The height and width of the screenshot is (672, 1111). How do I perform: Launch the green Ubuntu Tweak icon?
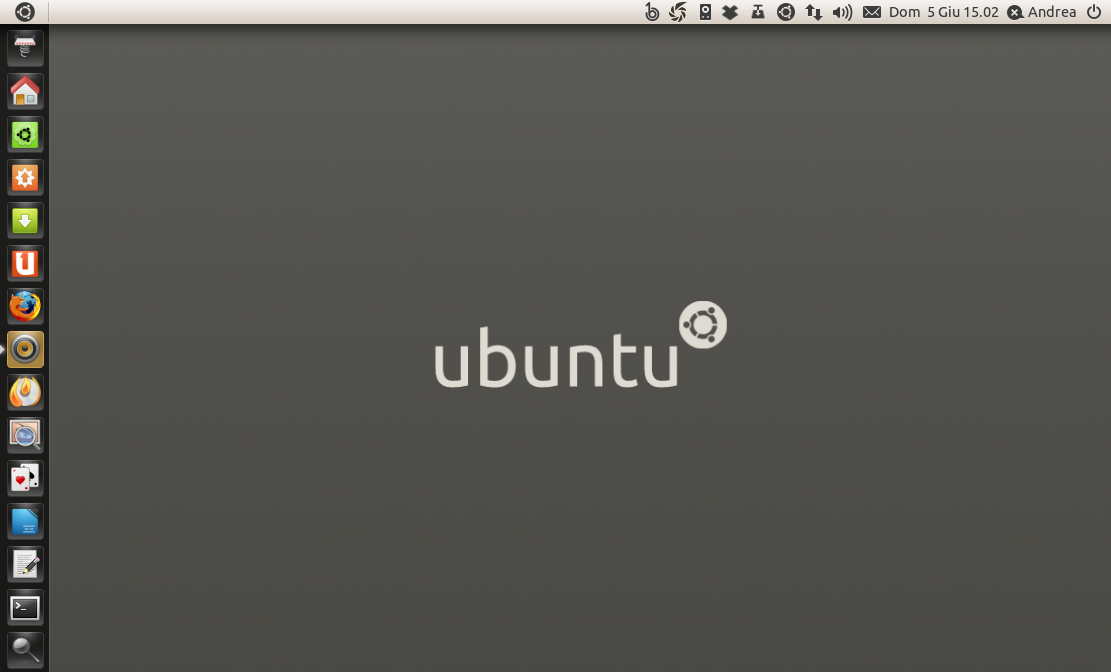coord(26,135)
